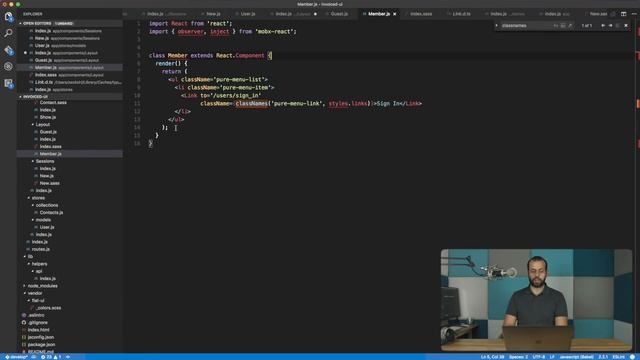Click the split editor icon

[623, 14]
